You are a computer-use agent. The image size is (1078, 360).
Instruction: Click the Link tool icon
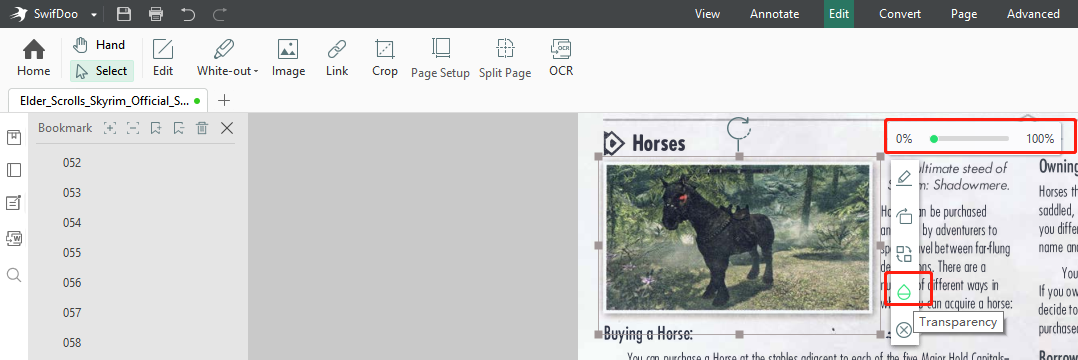click(x=337, y=49)
